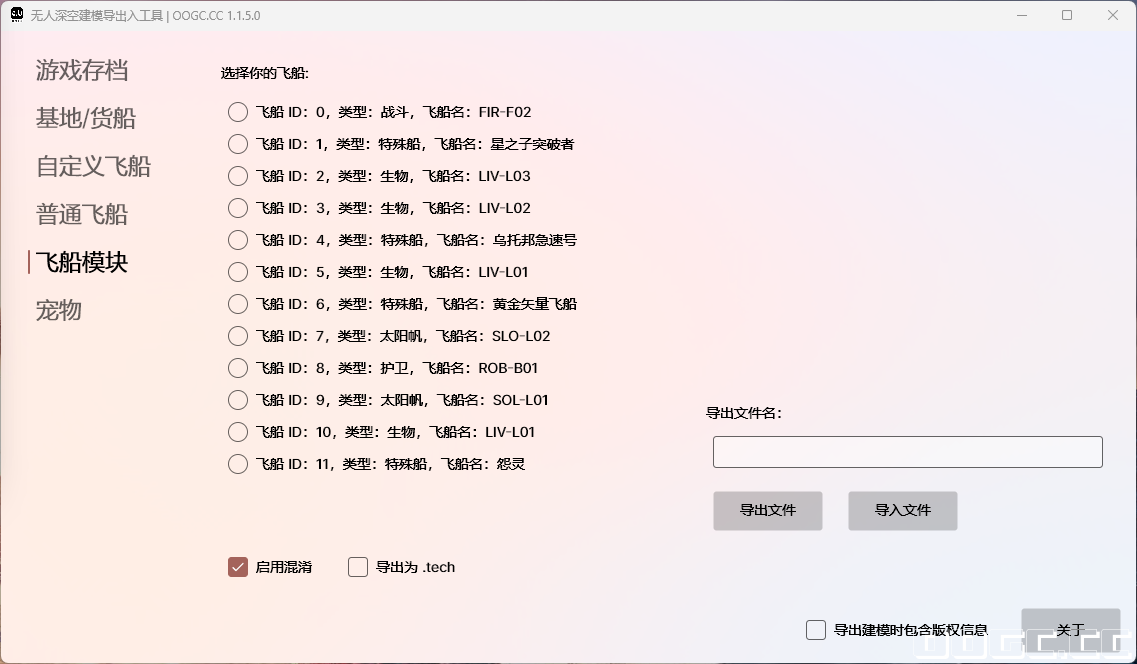Open the 关于 dialog
This screenshot has width=1137, height=664.
[x=1070, y=630]
